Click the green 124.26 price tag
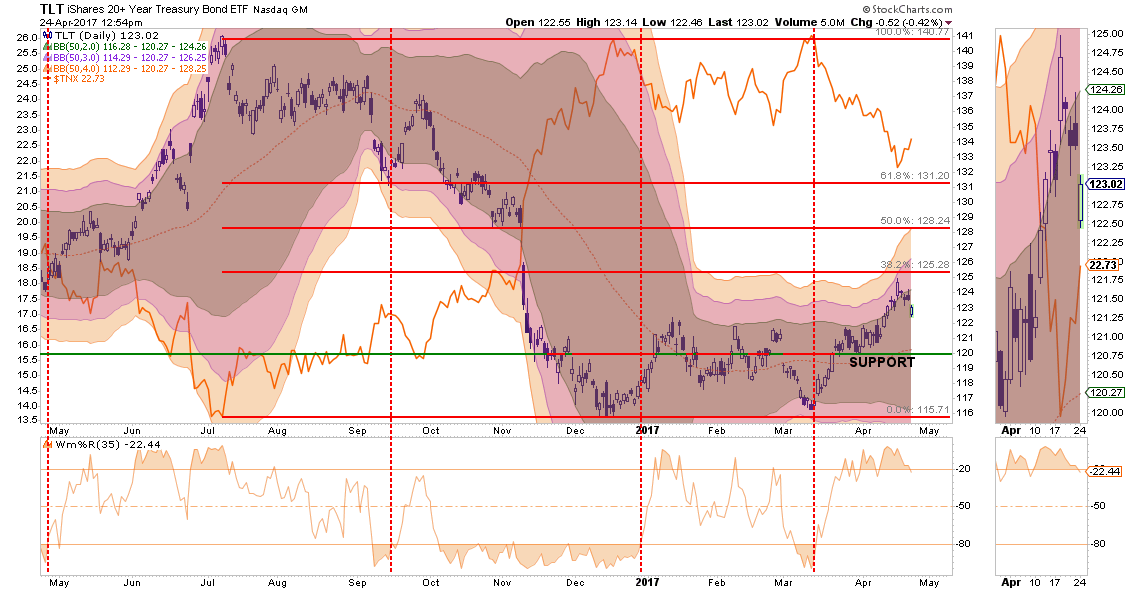Screen dimensions: 1140x591 pyautogui.click(x=1108, y=89)
